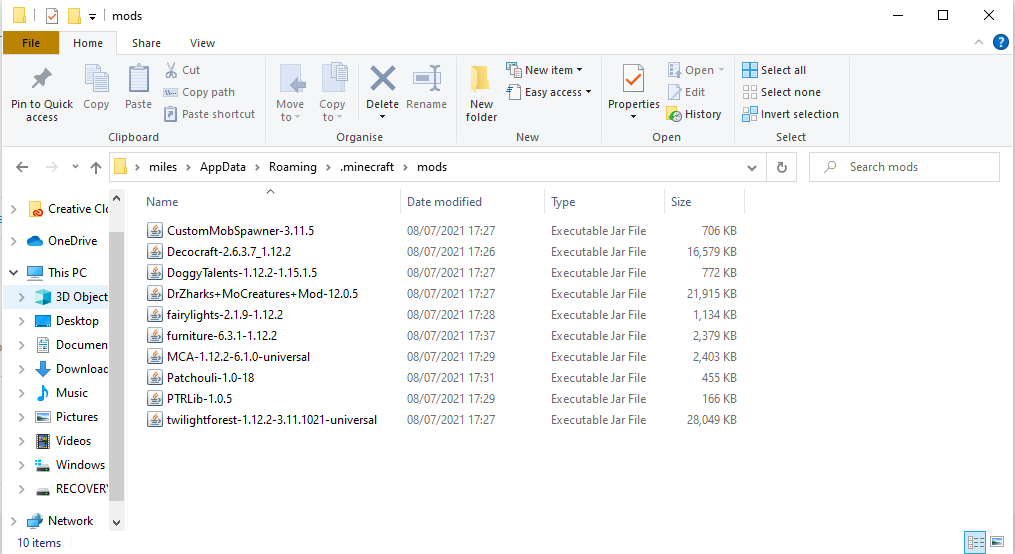This screenshot has height=554, width=1015.
Task: Go back with the left arrow
Action: click(22, 167)
